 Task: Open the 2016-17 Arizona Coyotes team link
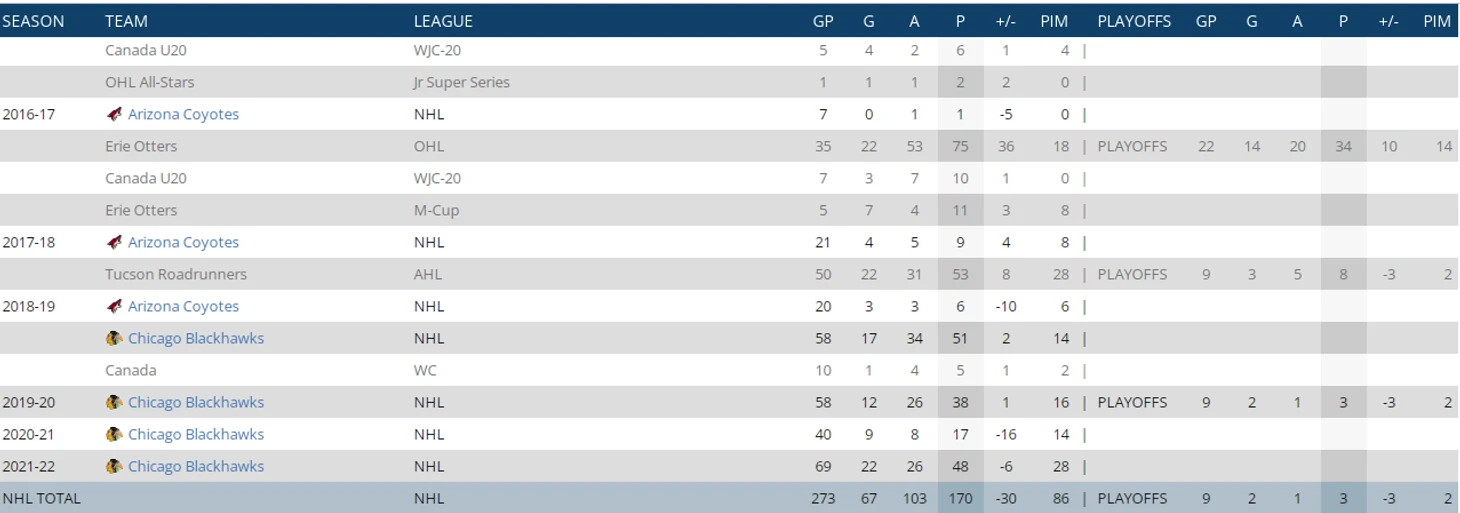(183, 114)
